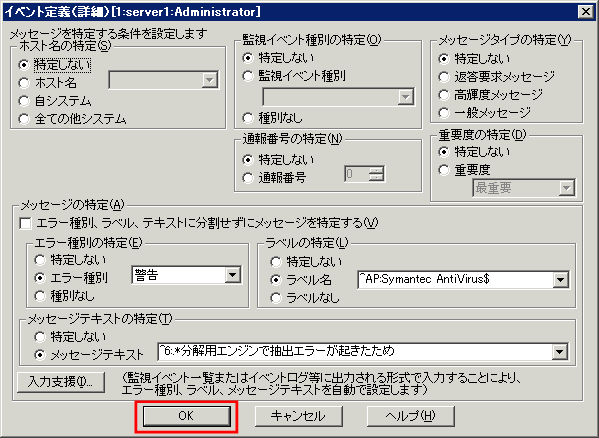Open the disabled ホスト名 combo box

tap(164, 80)
